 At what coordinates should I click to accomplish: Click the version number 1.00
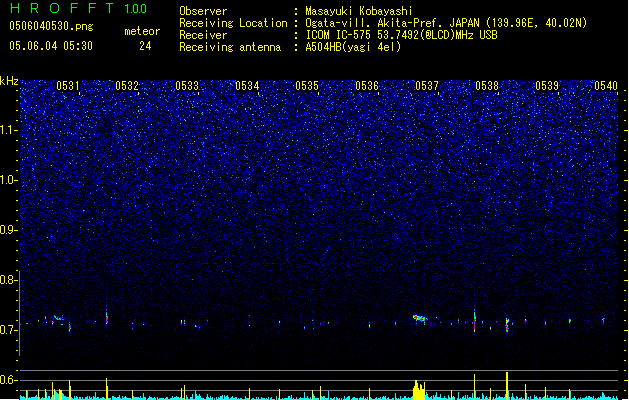[136, 9]
